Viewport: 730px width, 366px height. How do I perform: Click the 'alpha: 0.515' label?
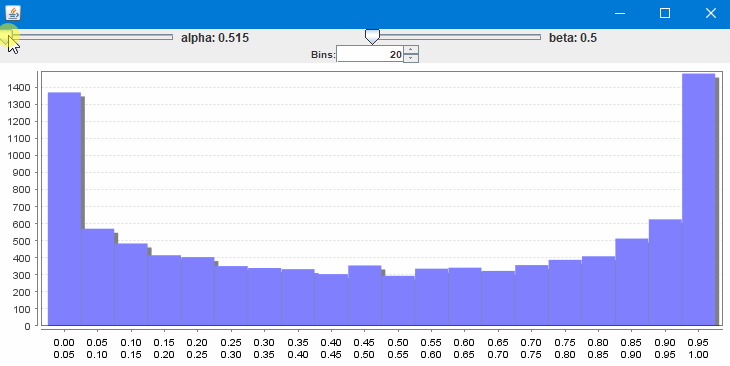pos(215,38)
